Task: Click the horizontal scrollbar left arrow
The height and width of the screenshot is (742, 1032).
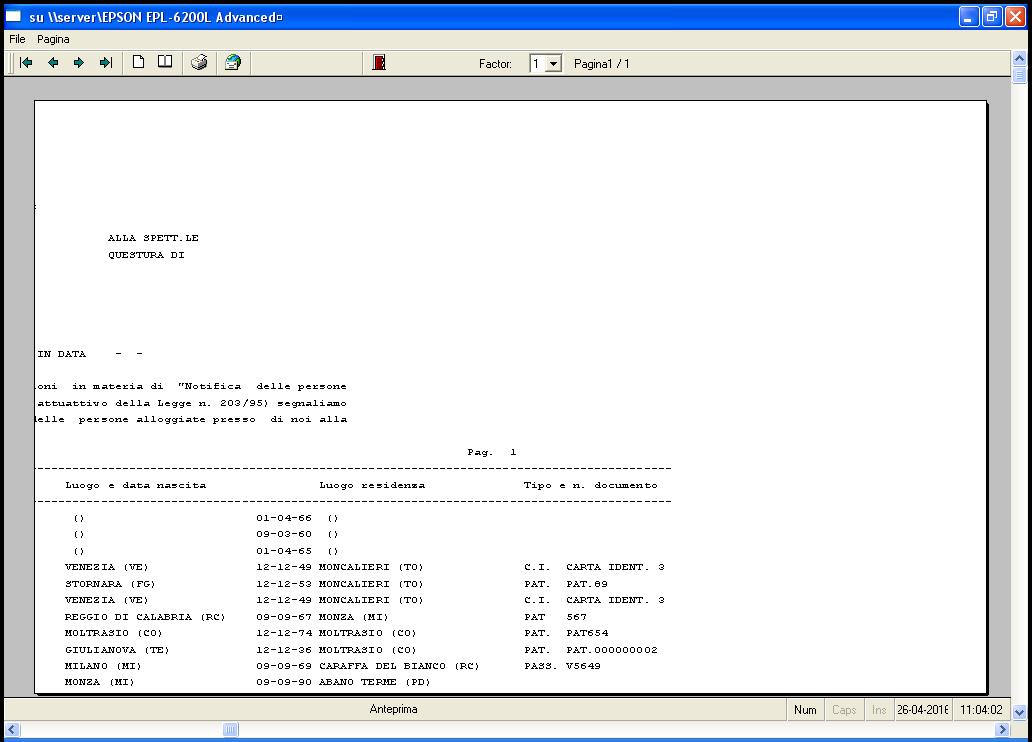Action: coord(12,729)
